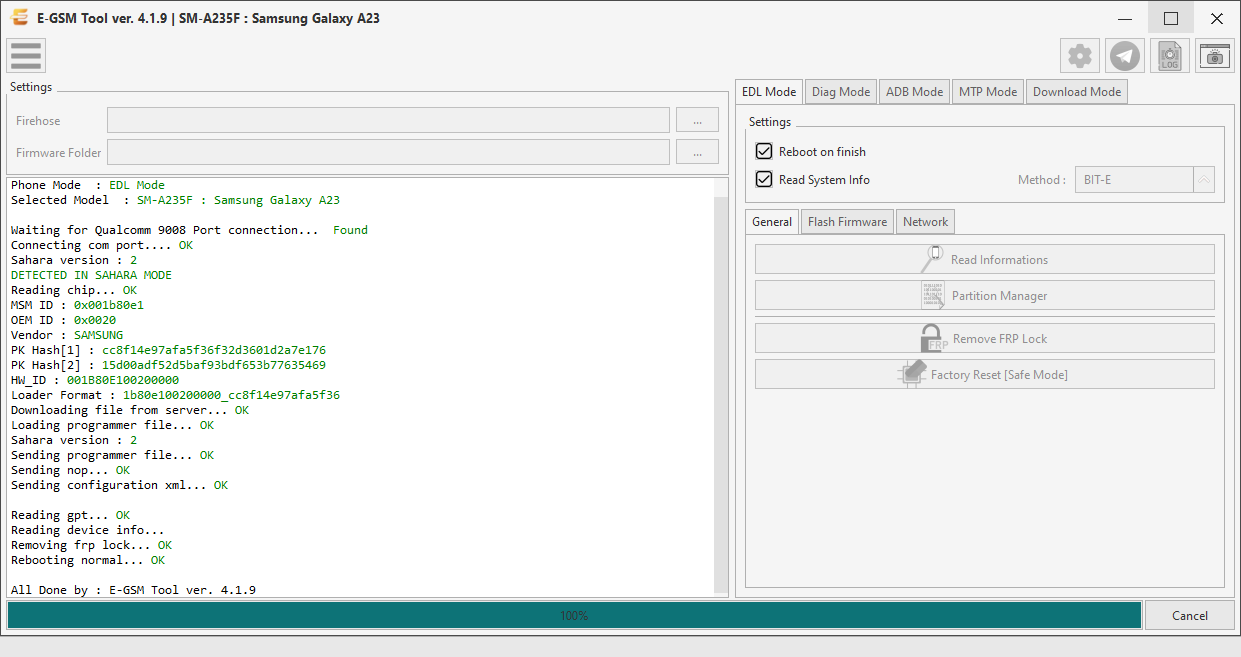The width and height of the screenshot is (1241, 657).
Task: Click the Partition Manager icon
Action: [x=933, y=295]
